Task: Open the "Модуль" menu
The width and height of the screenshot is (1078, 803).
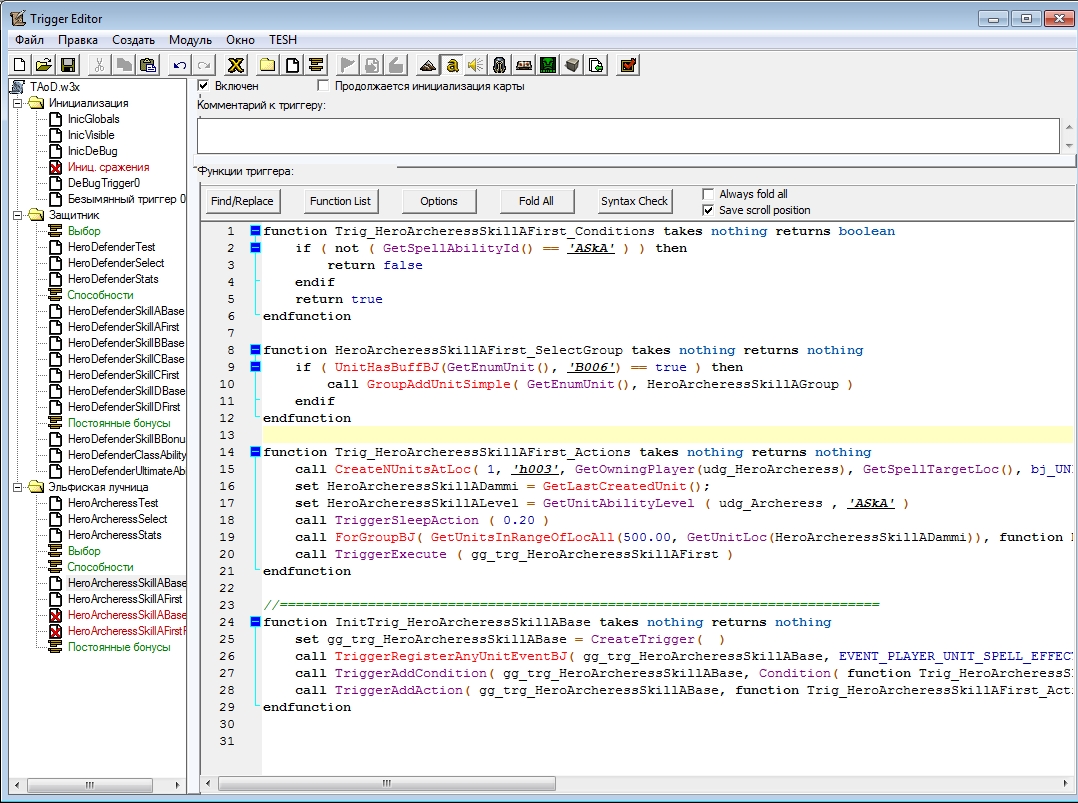Action: 190,40
